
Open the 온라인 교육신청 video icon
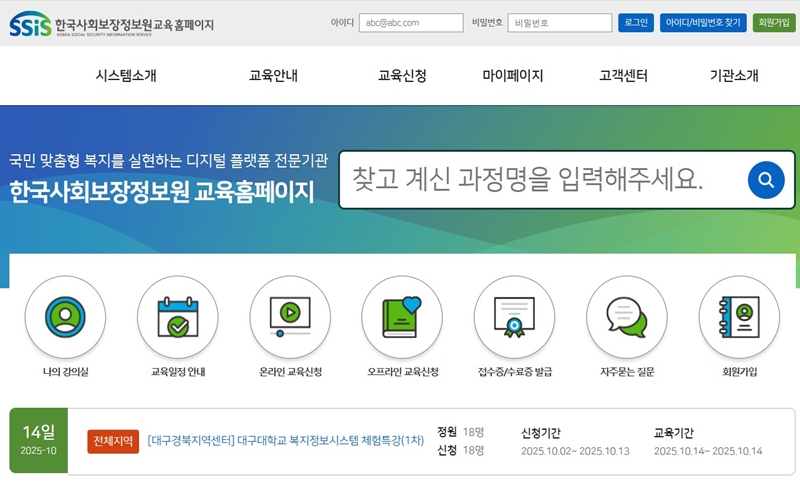click(x=290, y=317)
